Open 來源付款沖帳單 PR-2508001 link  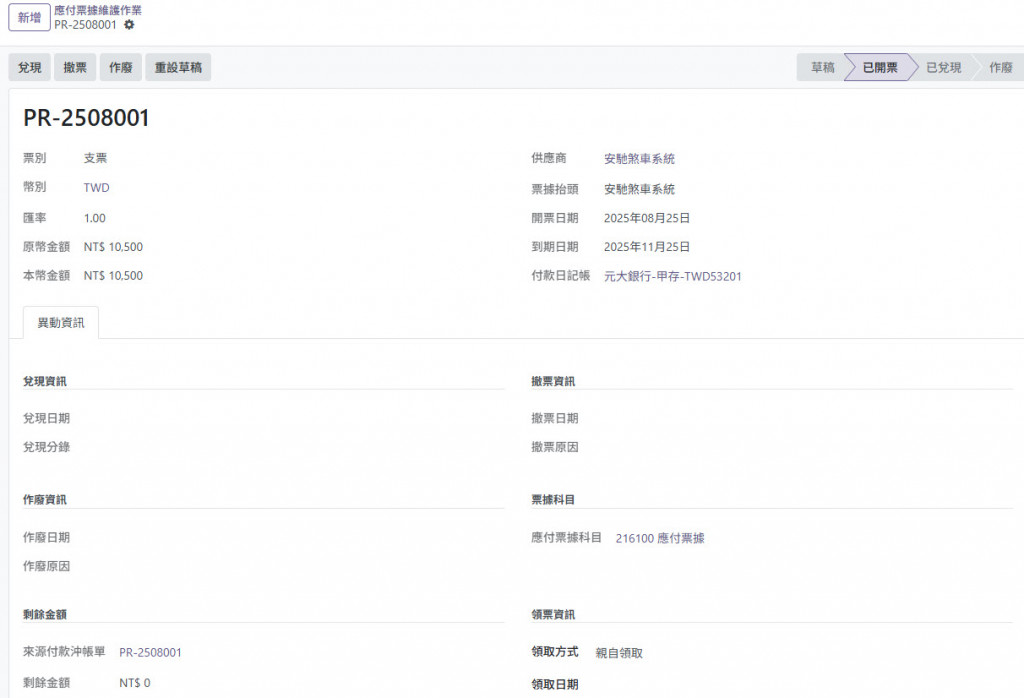pyautogui.click(x=150, y=652)
